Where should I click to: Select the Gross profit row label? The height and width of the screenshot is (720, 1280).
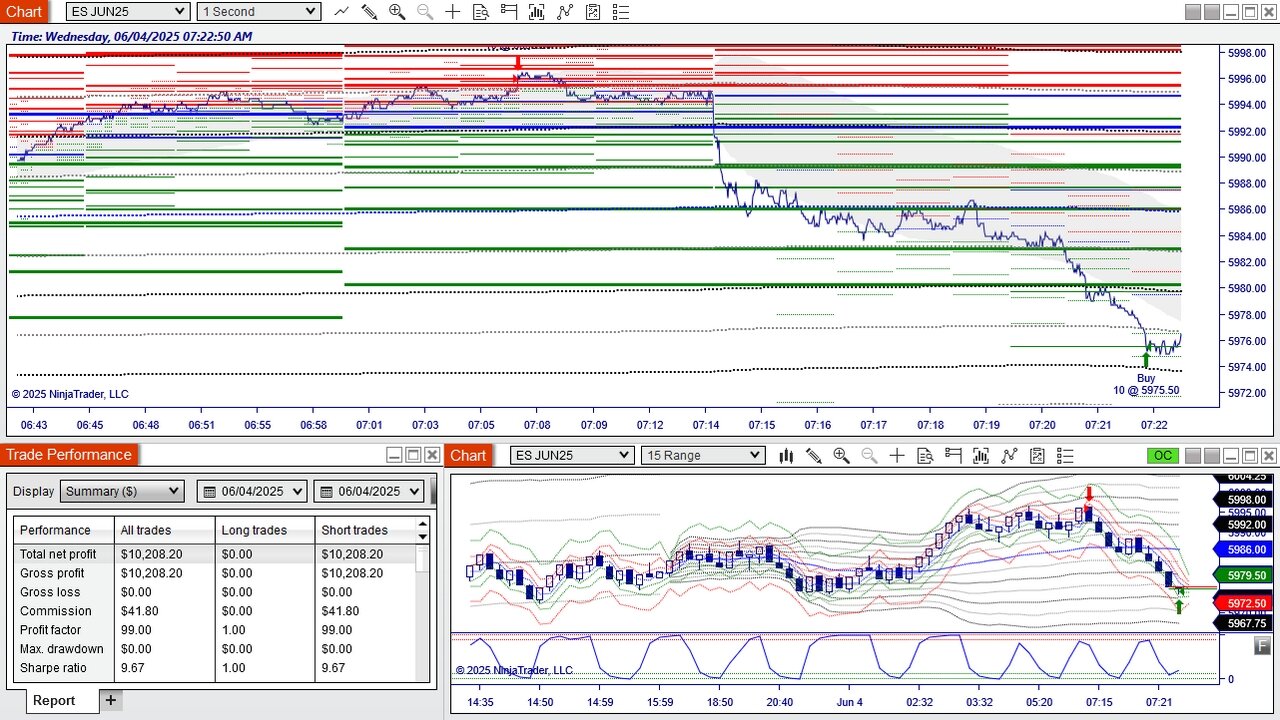(x=52, y=573)
